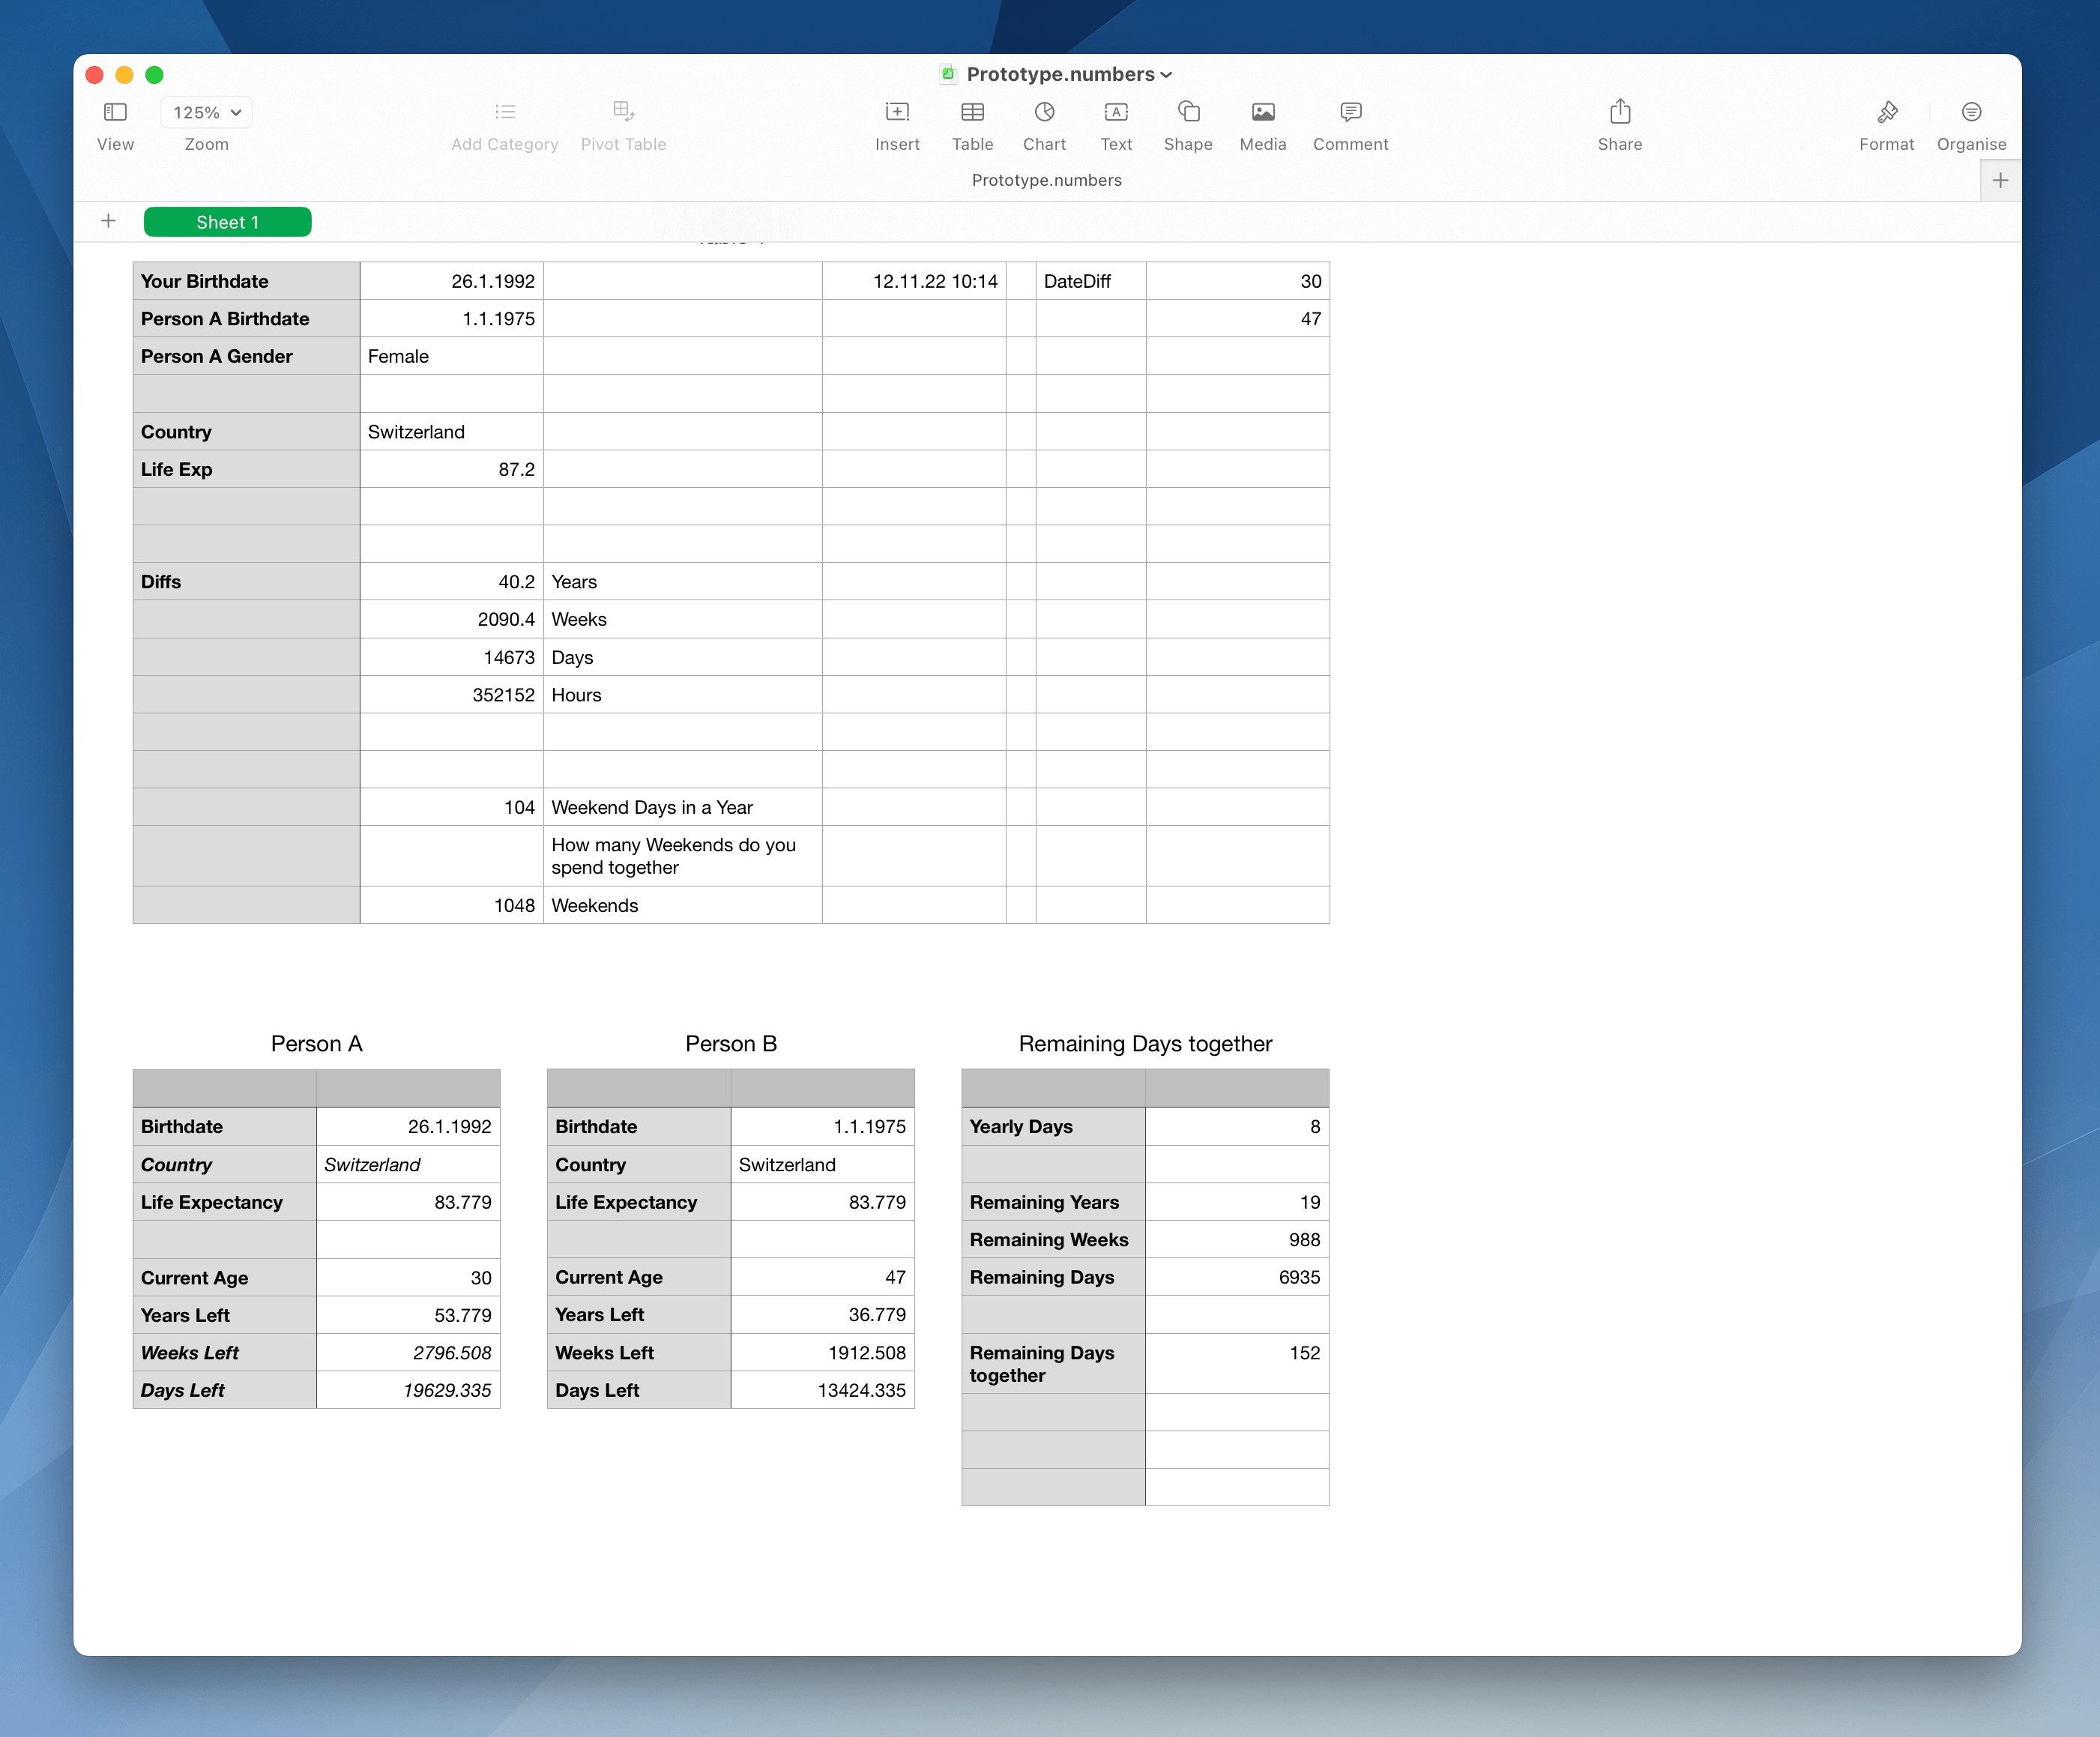2100x1737 pixels.
Task: Click the green maximize window control
Action: click(154, 75)
